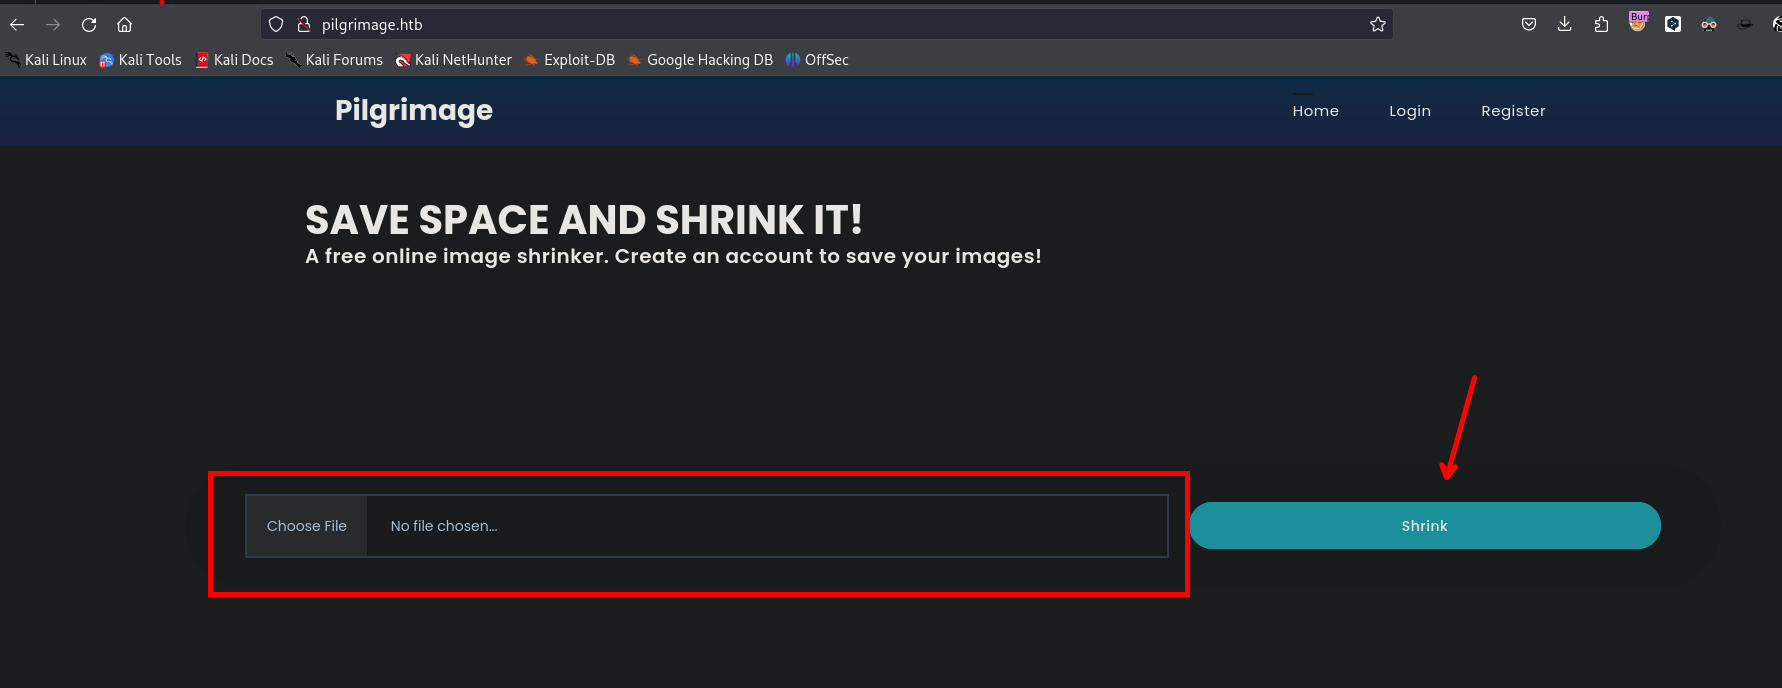Go to the Home nav link
Image resolution: width=1782 pixels, height=688 pixels.
(x=1315, y=111)
